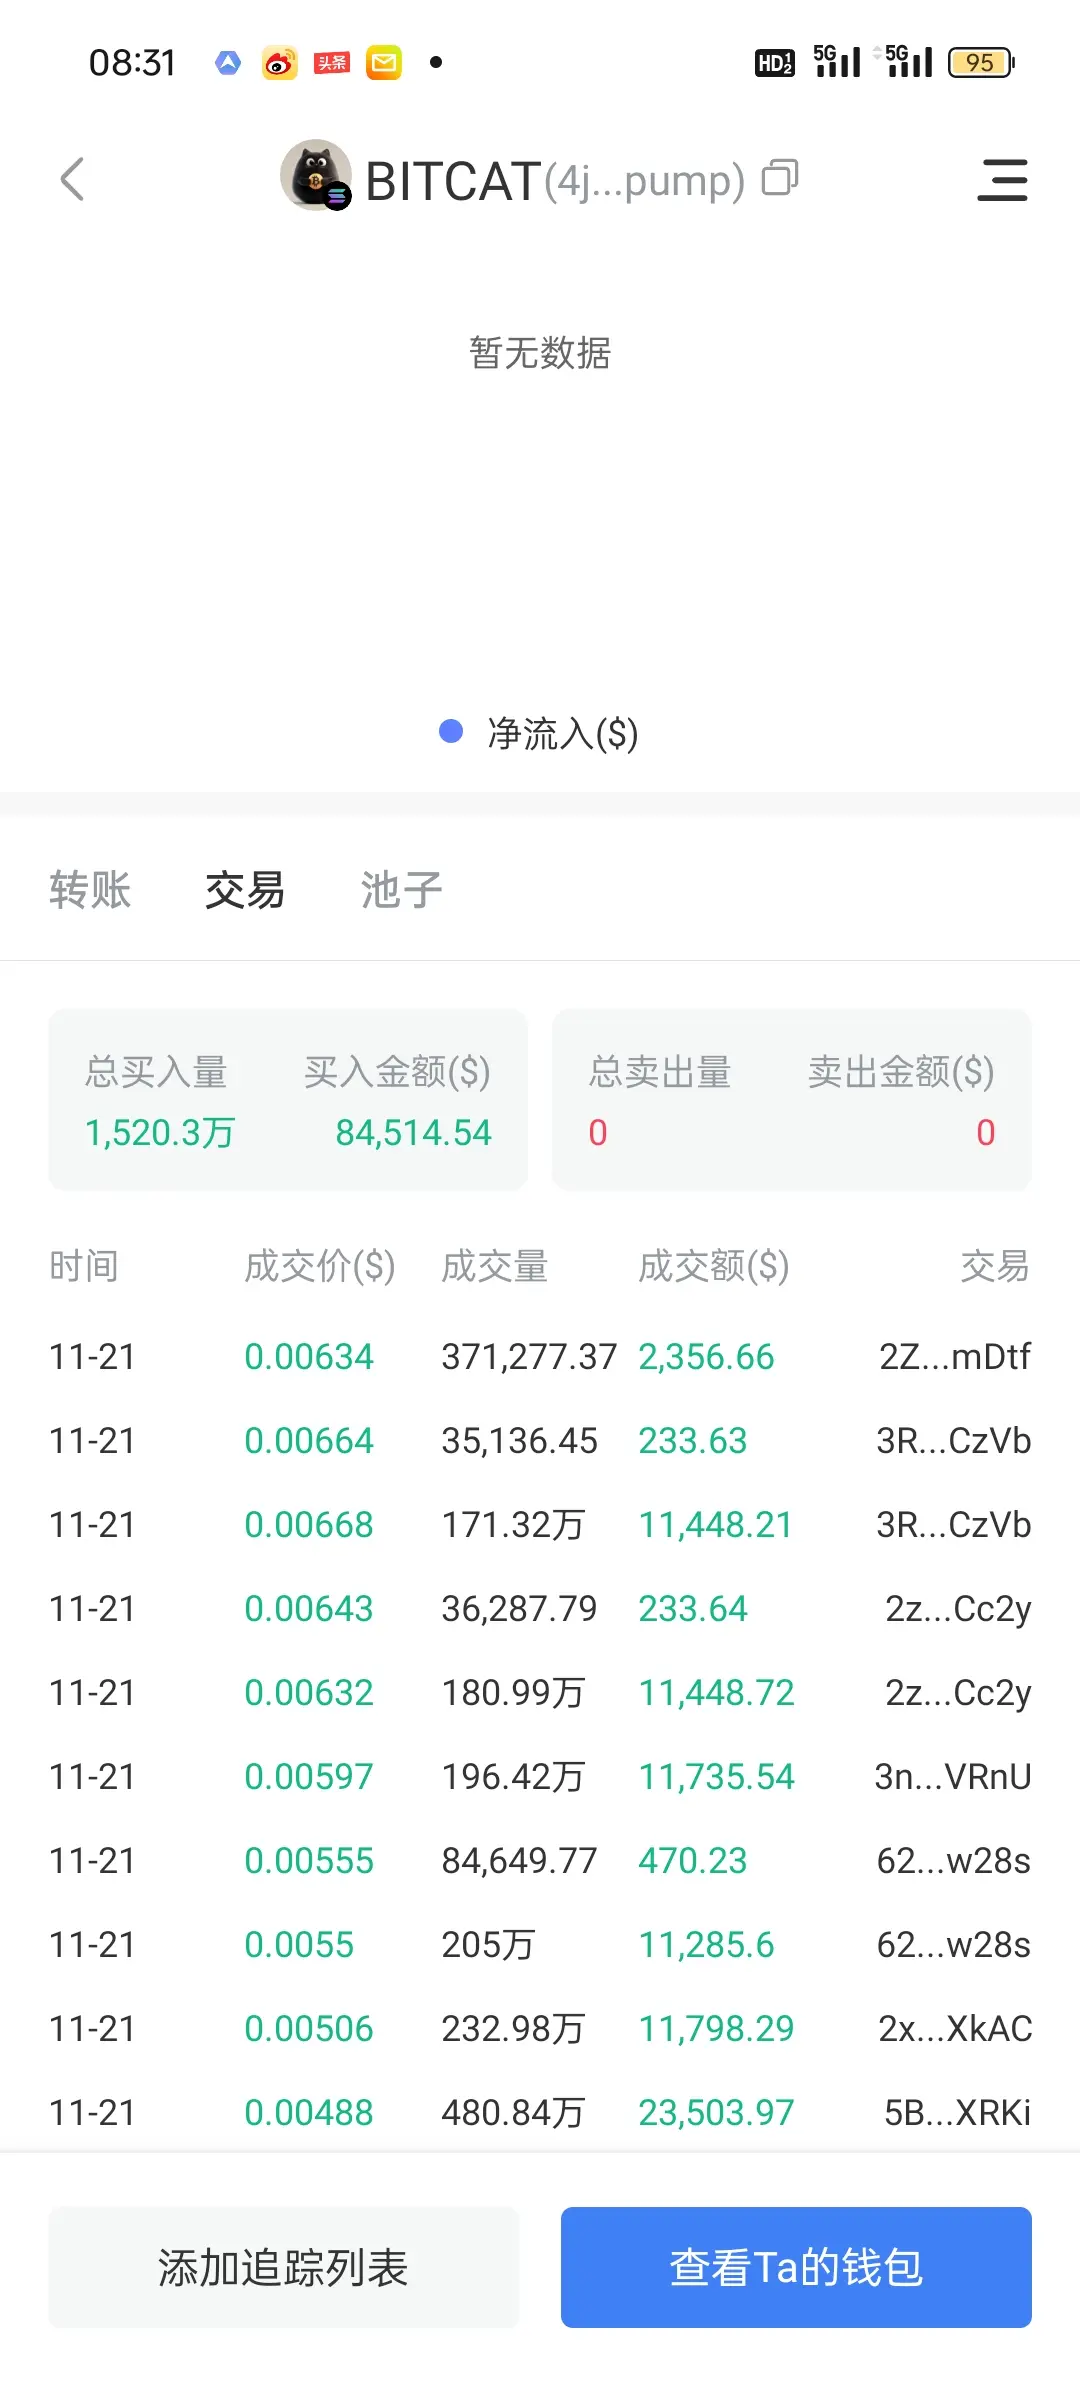
Task: Tap amount 11,735.54
Action: point(716,1777)
